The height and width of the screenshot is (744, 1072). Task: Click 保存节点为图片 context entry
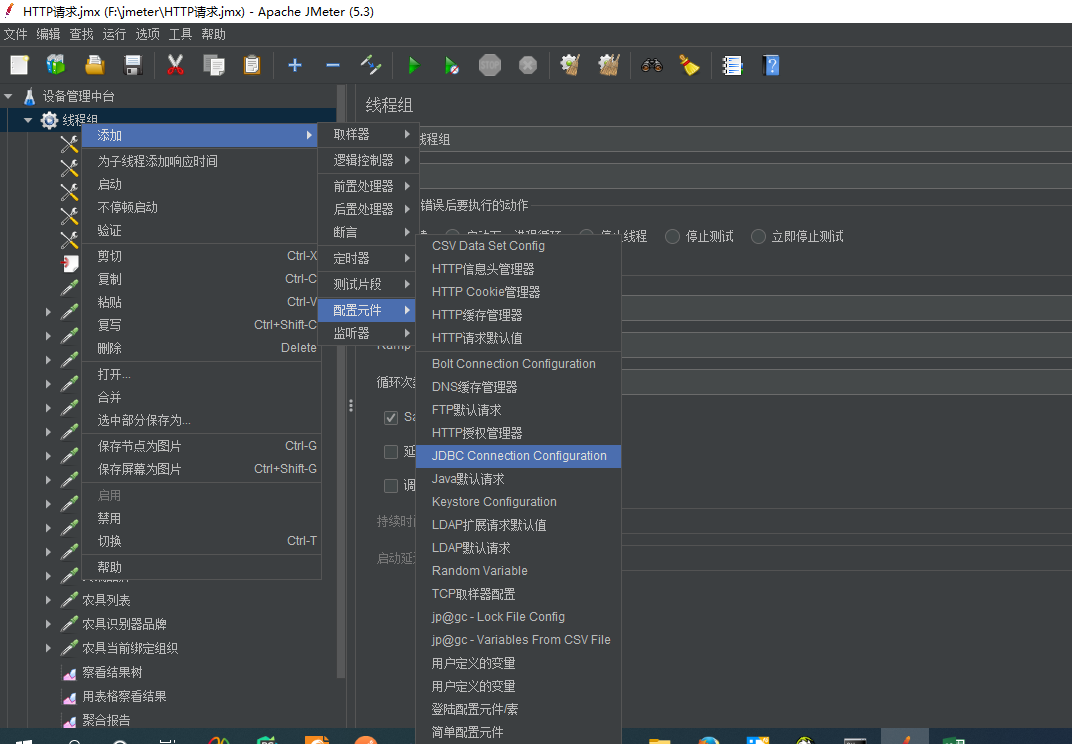pos(201,446)
